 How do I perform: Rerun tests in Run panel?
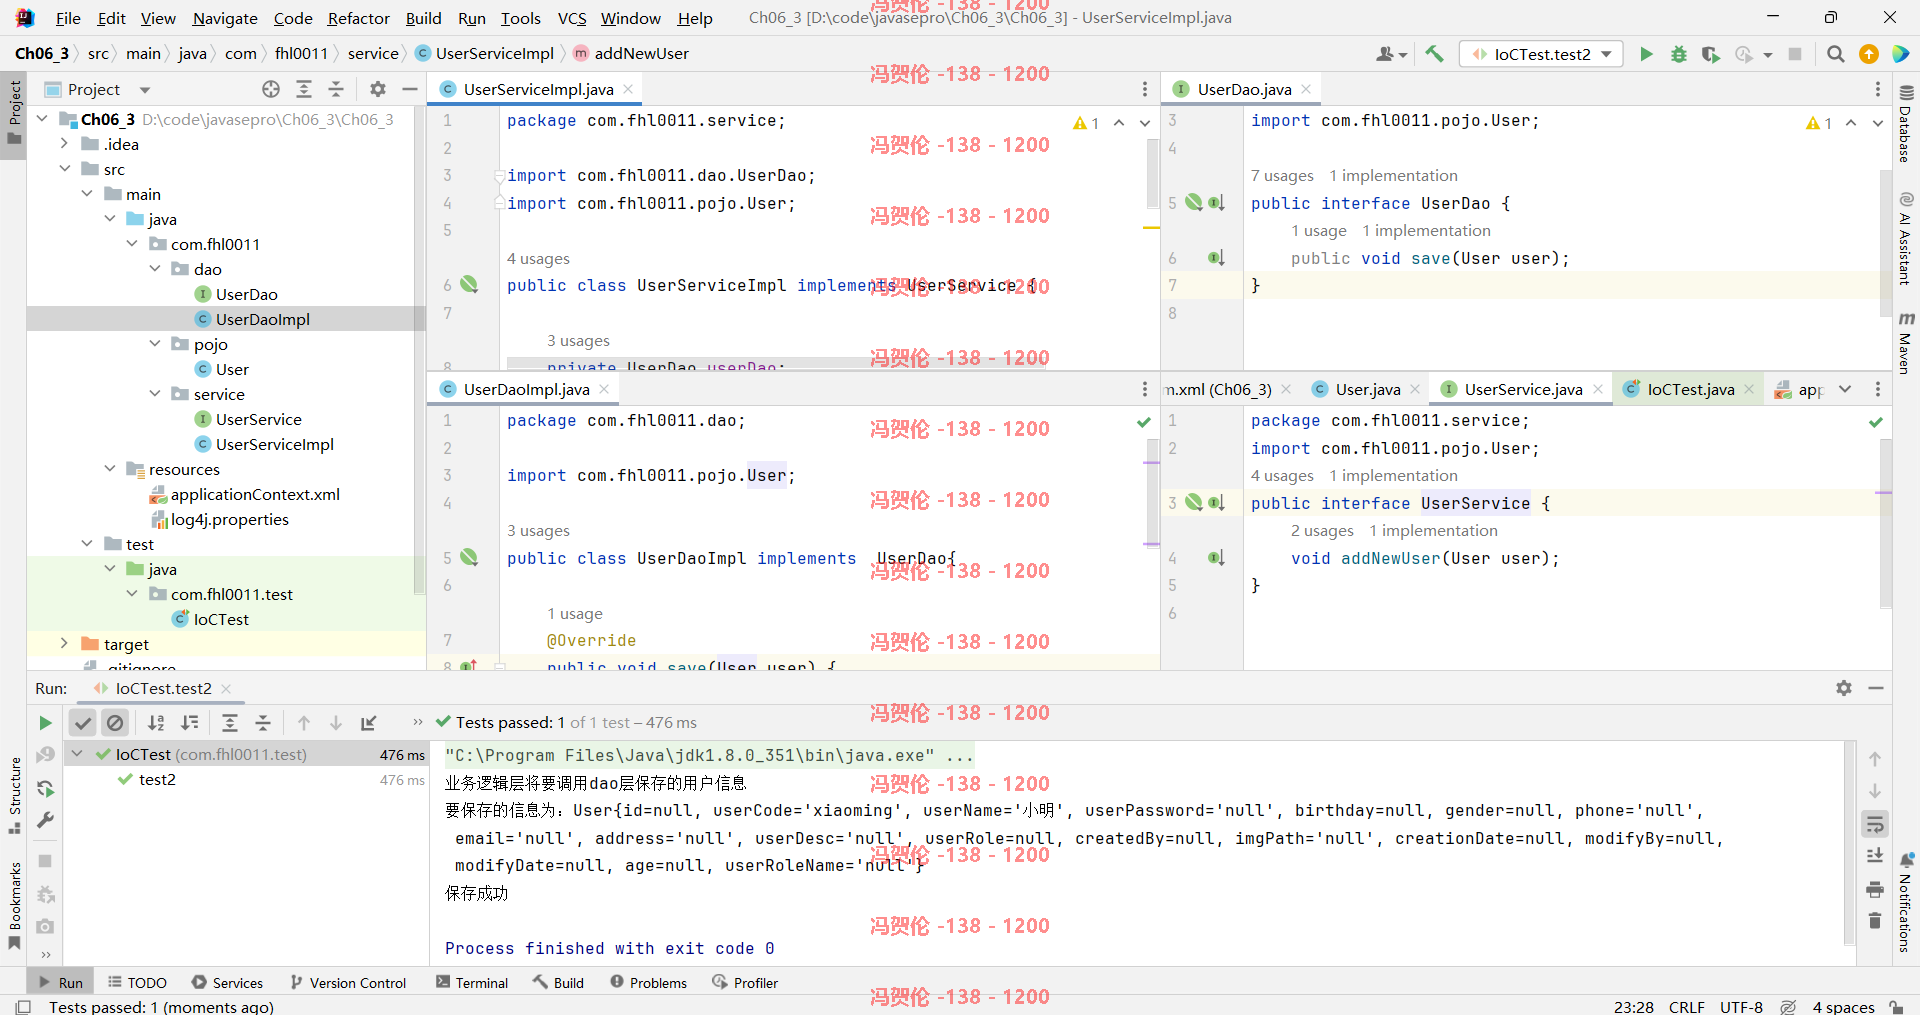click(x=45, y=722)
